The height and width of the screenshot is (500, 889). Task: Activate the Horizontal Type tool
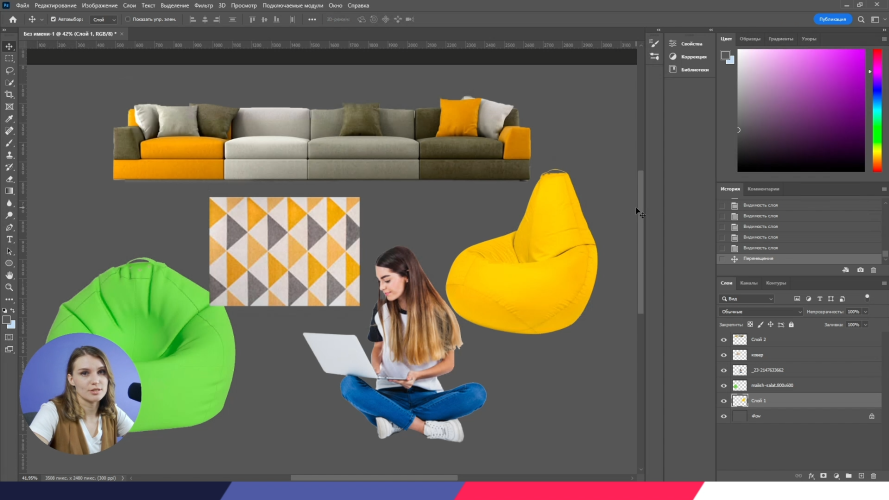coord(9,239)
